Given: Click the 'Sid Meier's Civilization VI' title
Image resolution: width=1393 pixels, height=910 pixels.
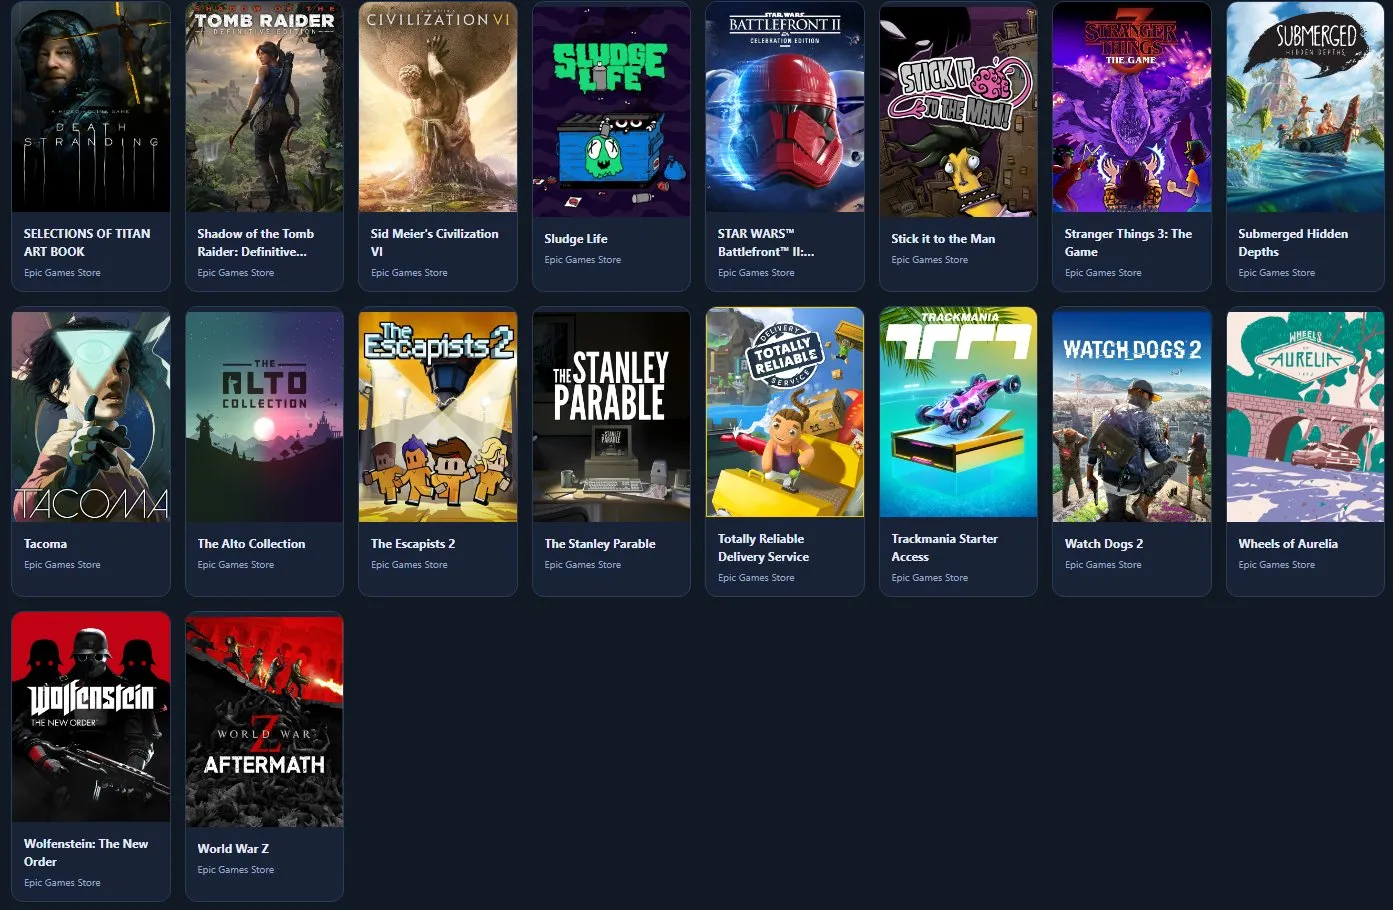Looking at the screenshot, I should (434, 243).
